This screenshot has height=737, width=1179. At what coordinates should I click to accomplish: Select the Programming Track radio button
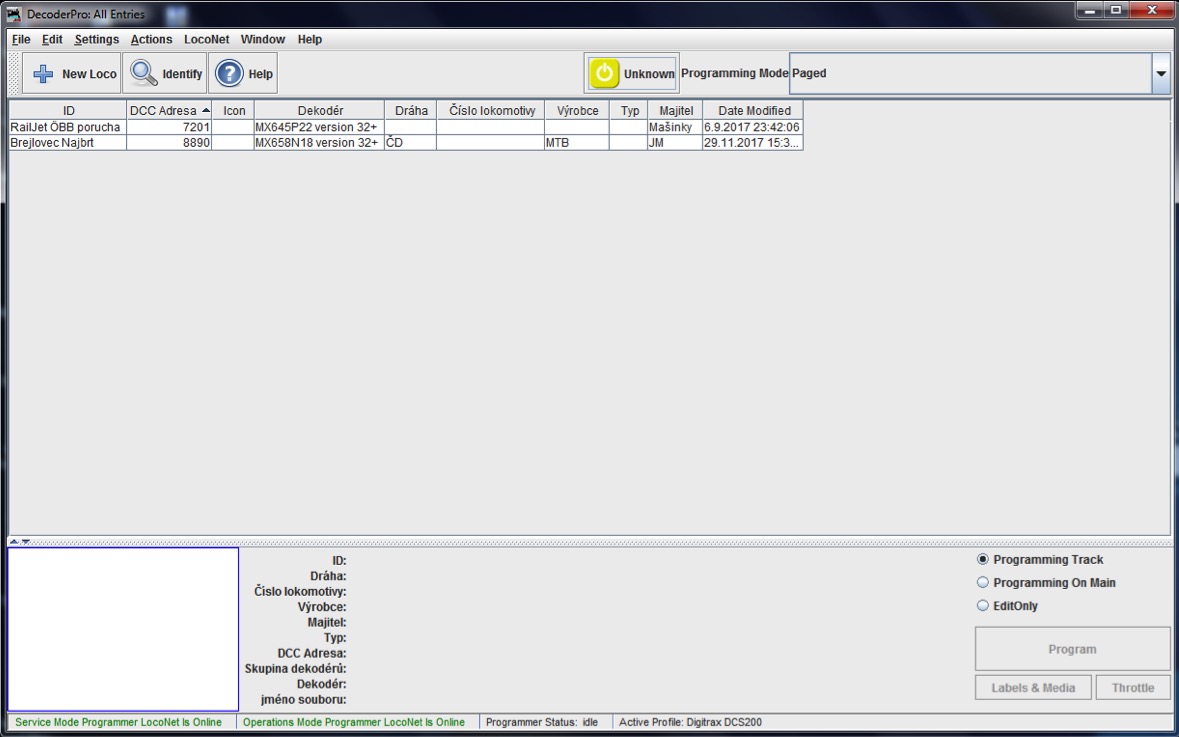coord(982,560)
